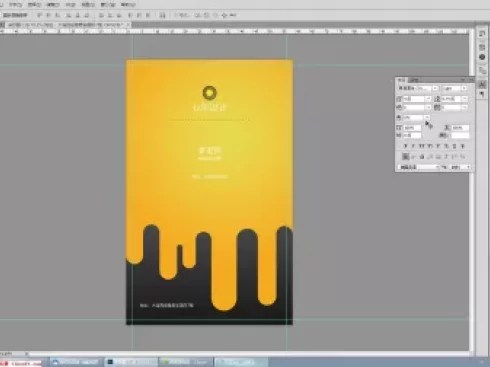Click the superscript icon in Character panel
490x367 pixels.
coord(438,146)
